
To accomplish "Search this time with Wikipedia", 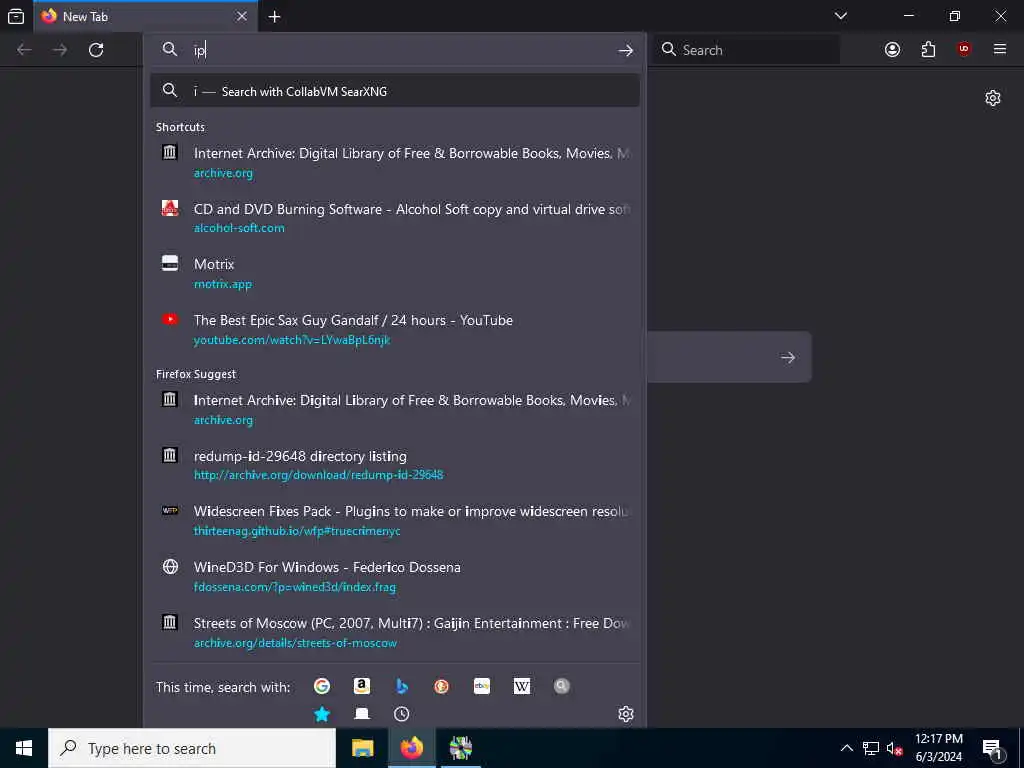I will point(522,686).
